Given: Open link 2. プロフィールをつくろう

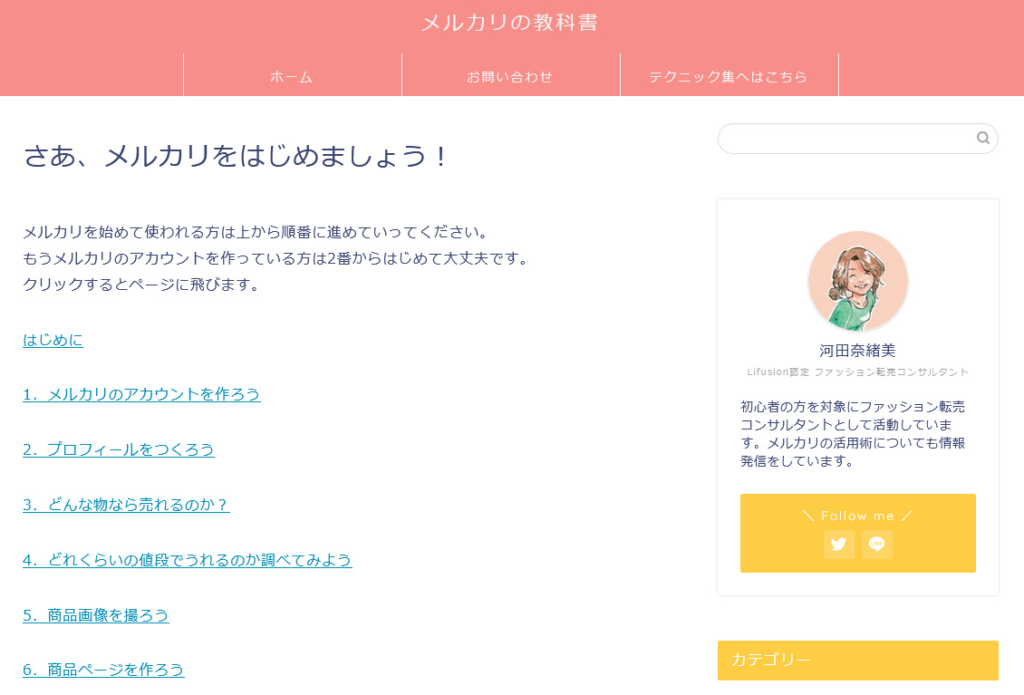Looking at the screenshot, I should 118,449.
